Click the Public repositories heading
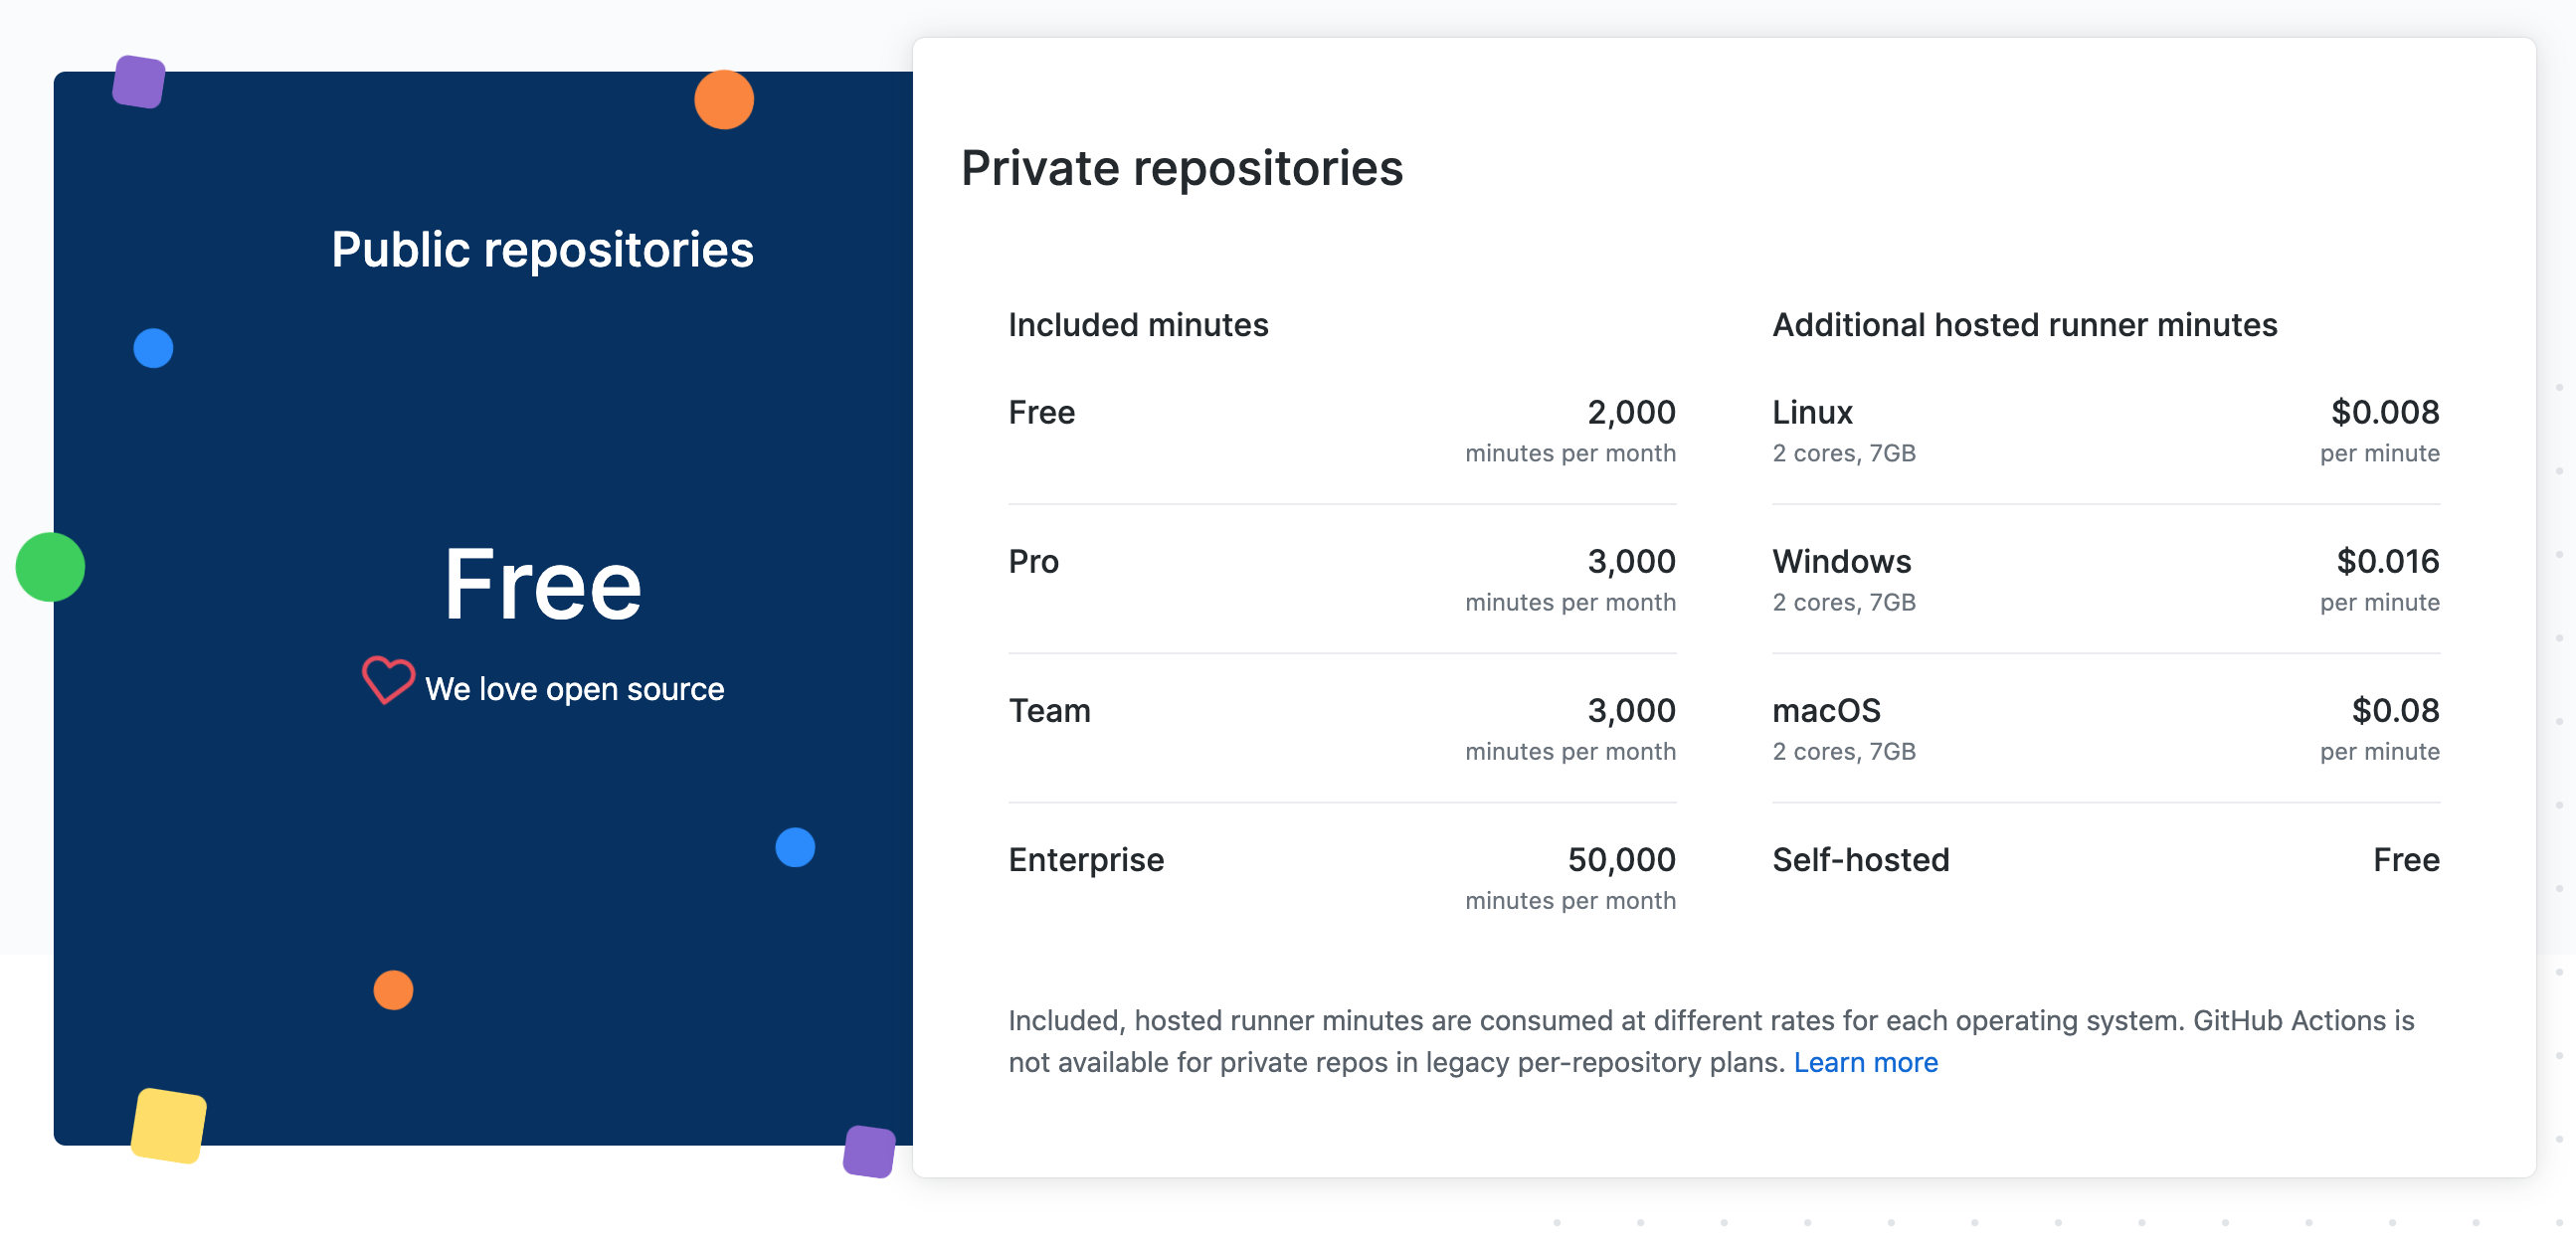The image size is (2576, 1249). click(x=542, y=249)
